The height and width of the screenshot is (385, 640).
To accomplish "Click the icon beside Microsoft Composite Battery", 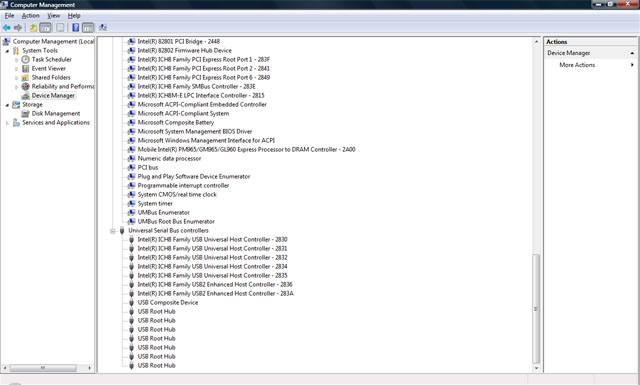I will [131, 122].
